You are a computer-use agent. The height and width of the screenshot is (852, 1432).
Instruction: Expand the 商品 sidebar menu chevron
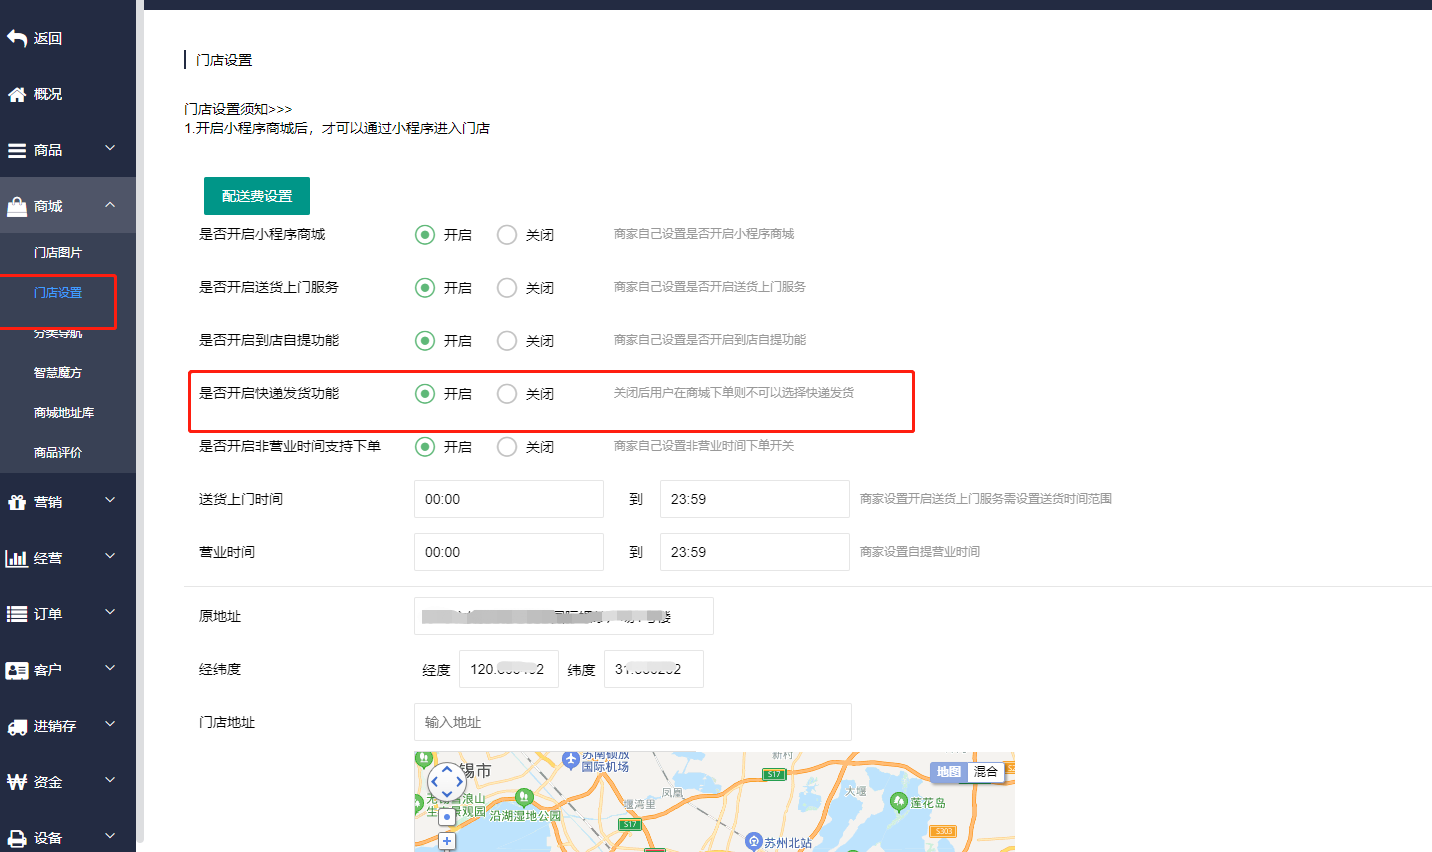coord(110,149)
